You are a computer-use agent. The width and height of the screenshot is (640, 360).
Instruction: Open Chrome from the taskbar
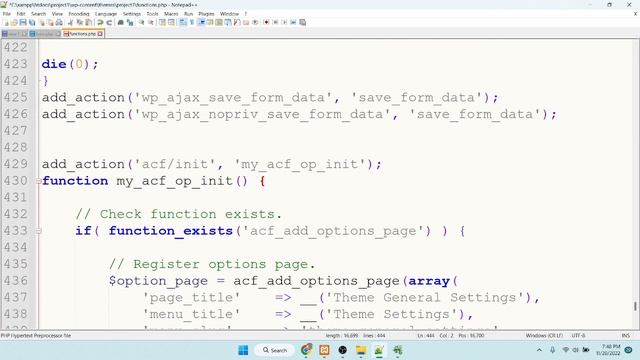tap(306, 350)
